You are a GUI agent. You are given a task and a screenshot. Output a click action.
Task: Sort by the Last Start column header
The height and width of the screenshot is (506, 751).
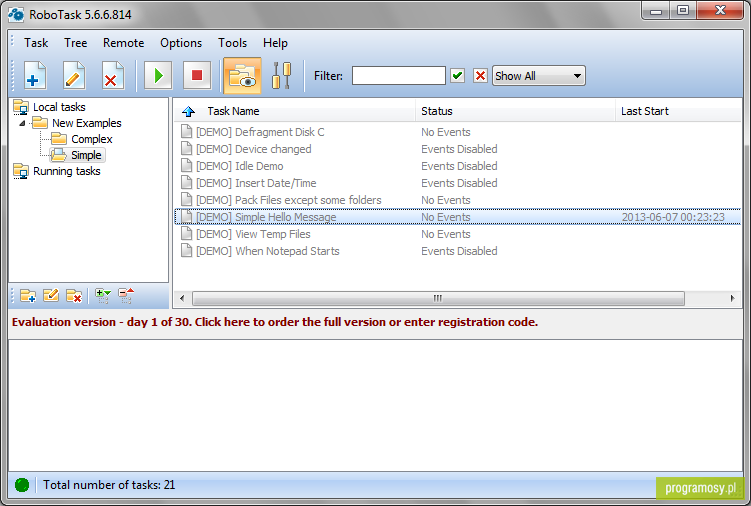tap(678, 111)
